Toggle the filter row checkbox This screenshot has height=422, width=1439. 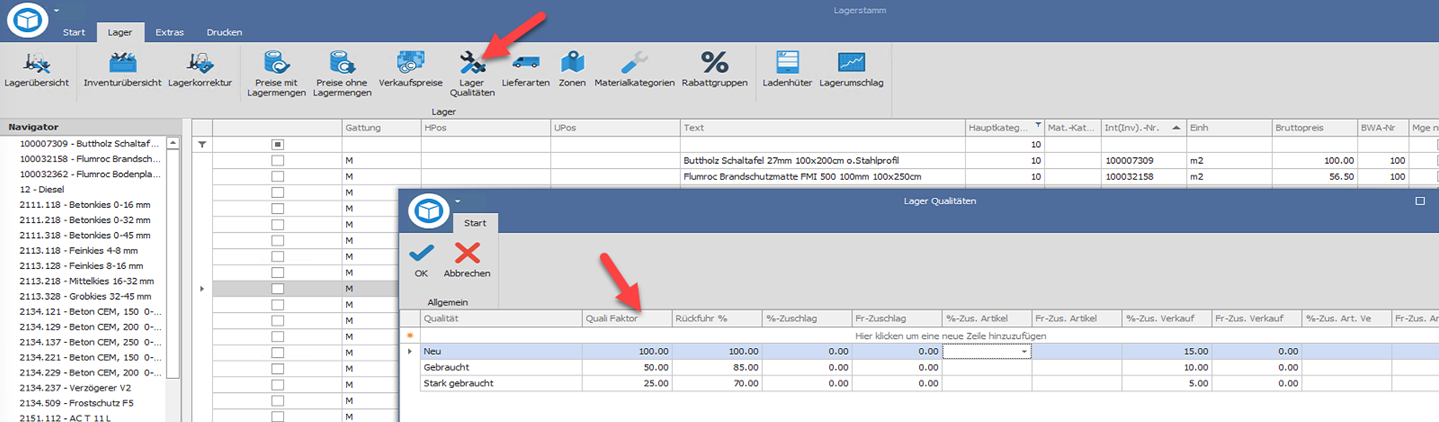click(x=277, y=145)
